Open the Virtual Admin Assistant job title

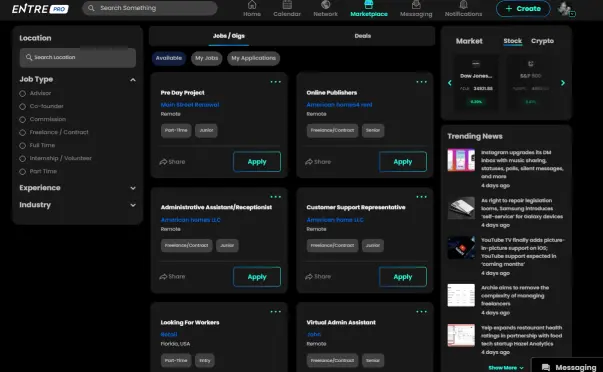(341, 322)
